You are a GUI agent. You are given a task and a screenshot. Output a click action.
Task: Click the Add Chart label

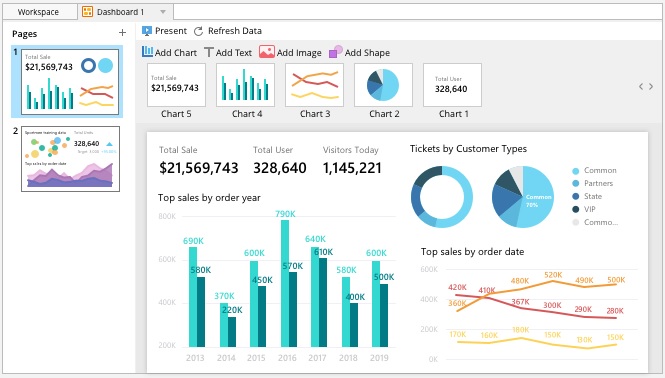tap(176, 53)
